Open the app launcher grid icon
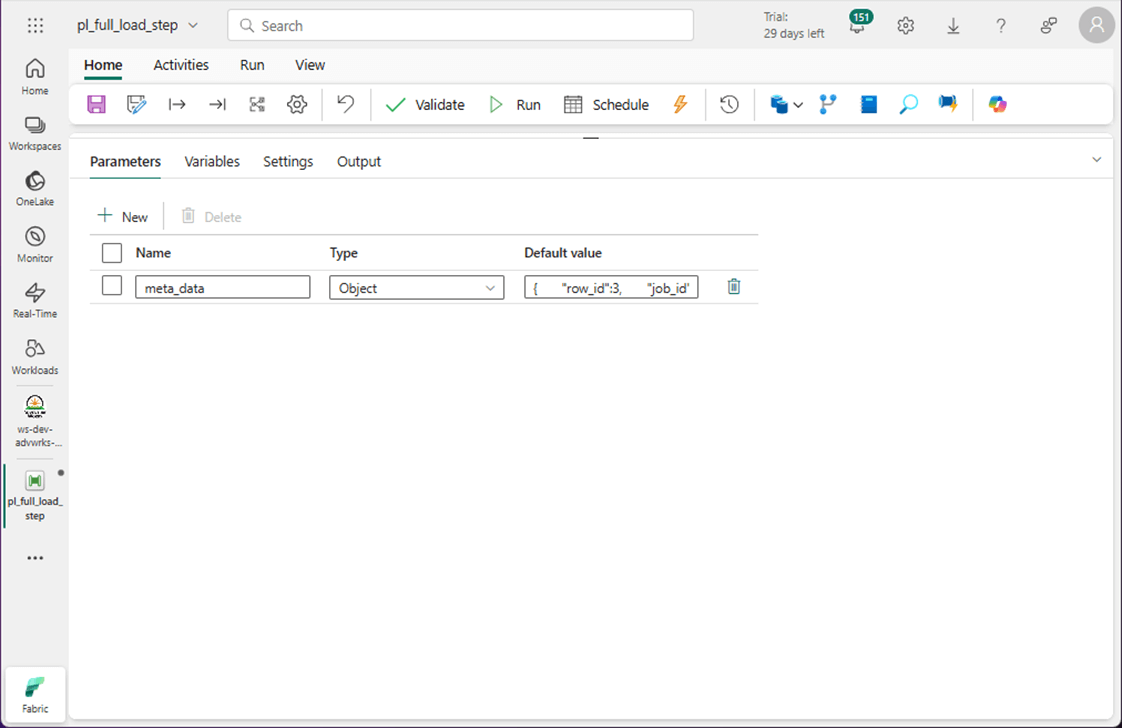The width and height of the screenshot is (1122, 728). pos(35,26)
